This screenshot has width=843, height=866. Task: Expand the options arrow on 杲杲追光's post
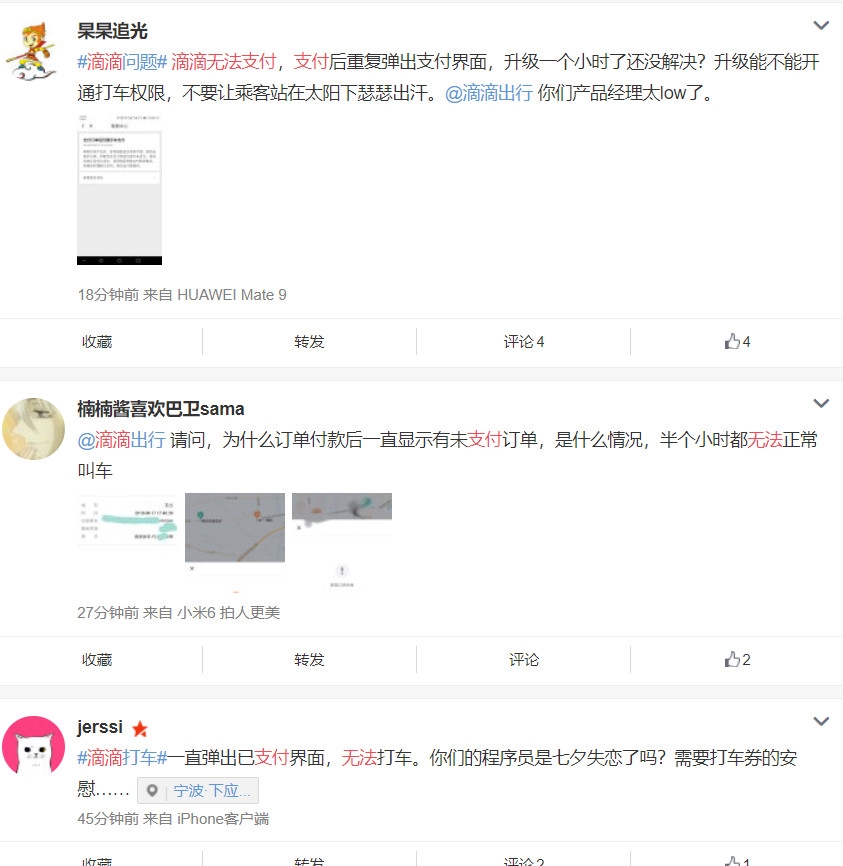pyautogui.click(x=821, y=25)
